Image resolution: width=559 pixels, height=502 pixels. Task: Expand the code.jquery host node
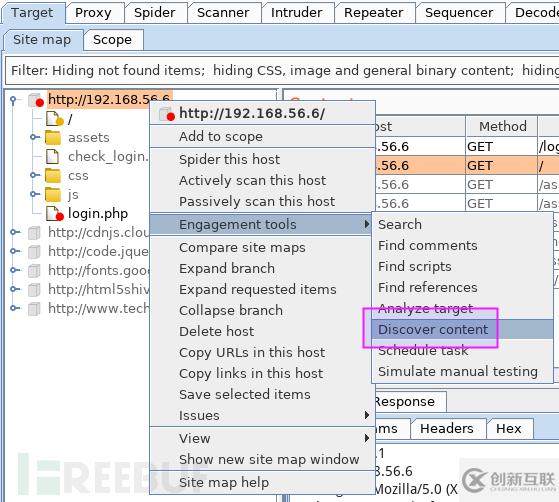pyautogui.click(x=14, y=251)
